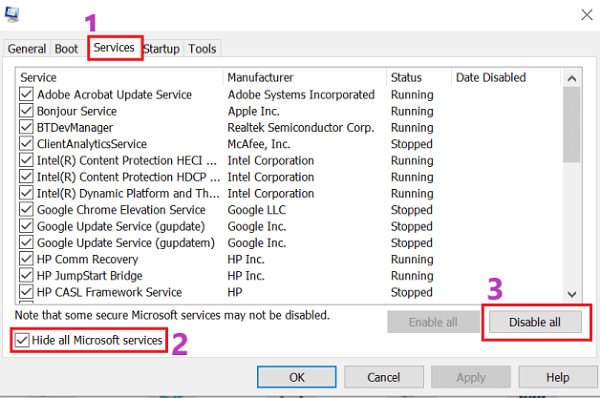Uncheck Intel(R) Content Protection HECI service
Image resolution: width=600 pixels, height=398 pixels.
[26, 160]
